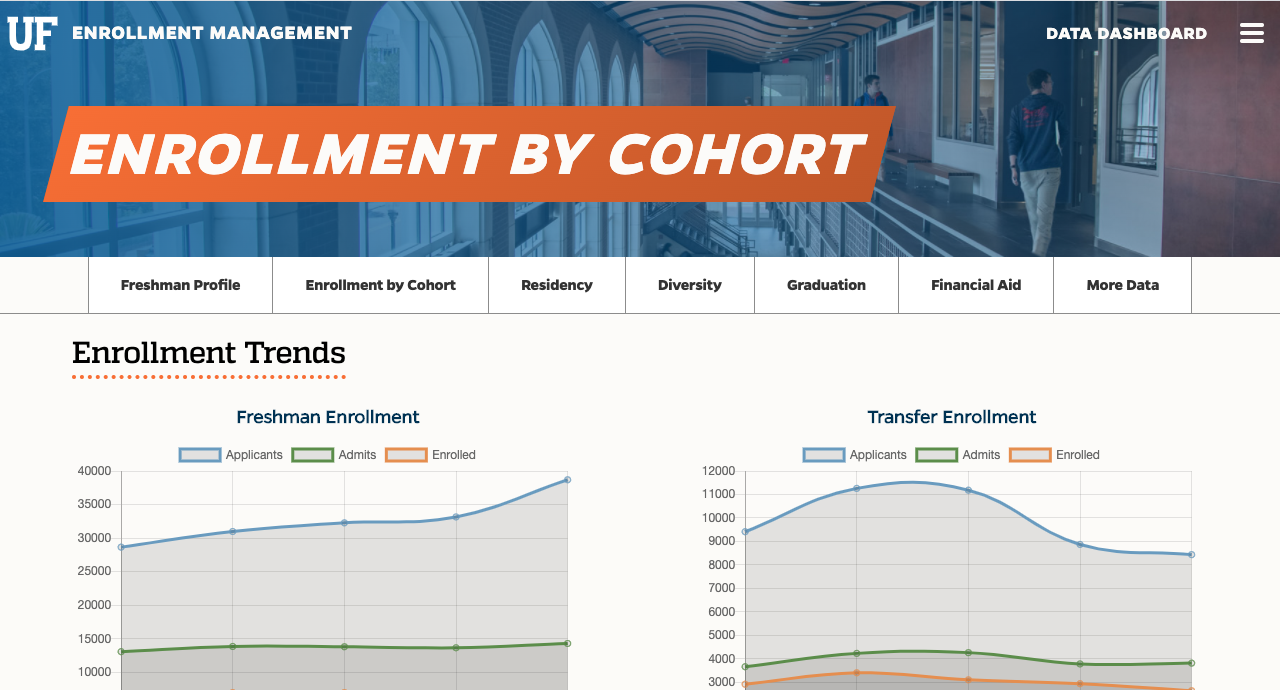Image resolution: width=1280 pixels, height=690 pixels.
Task: Open the hamburger menu icon
Action: [1252, 33]
